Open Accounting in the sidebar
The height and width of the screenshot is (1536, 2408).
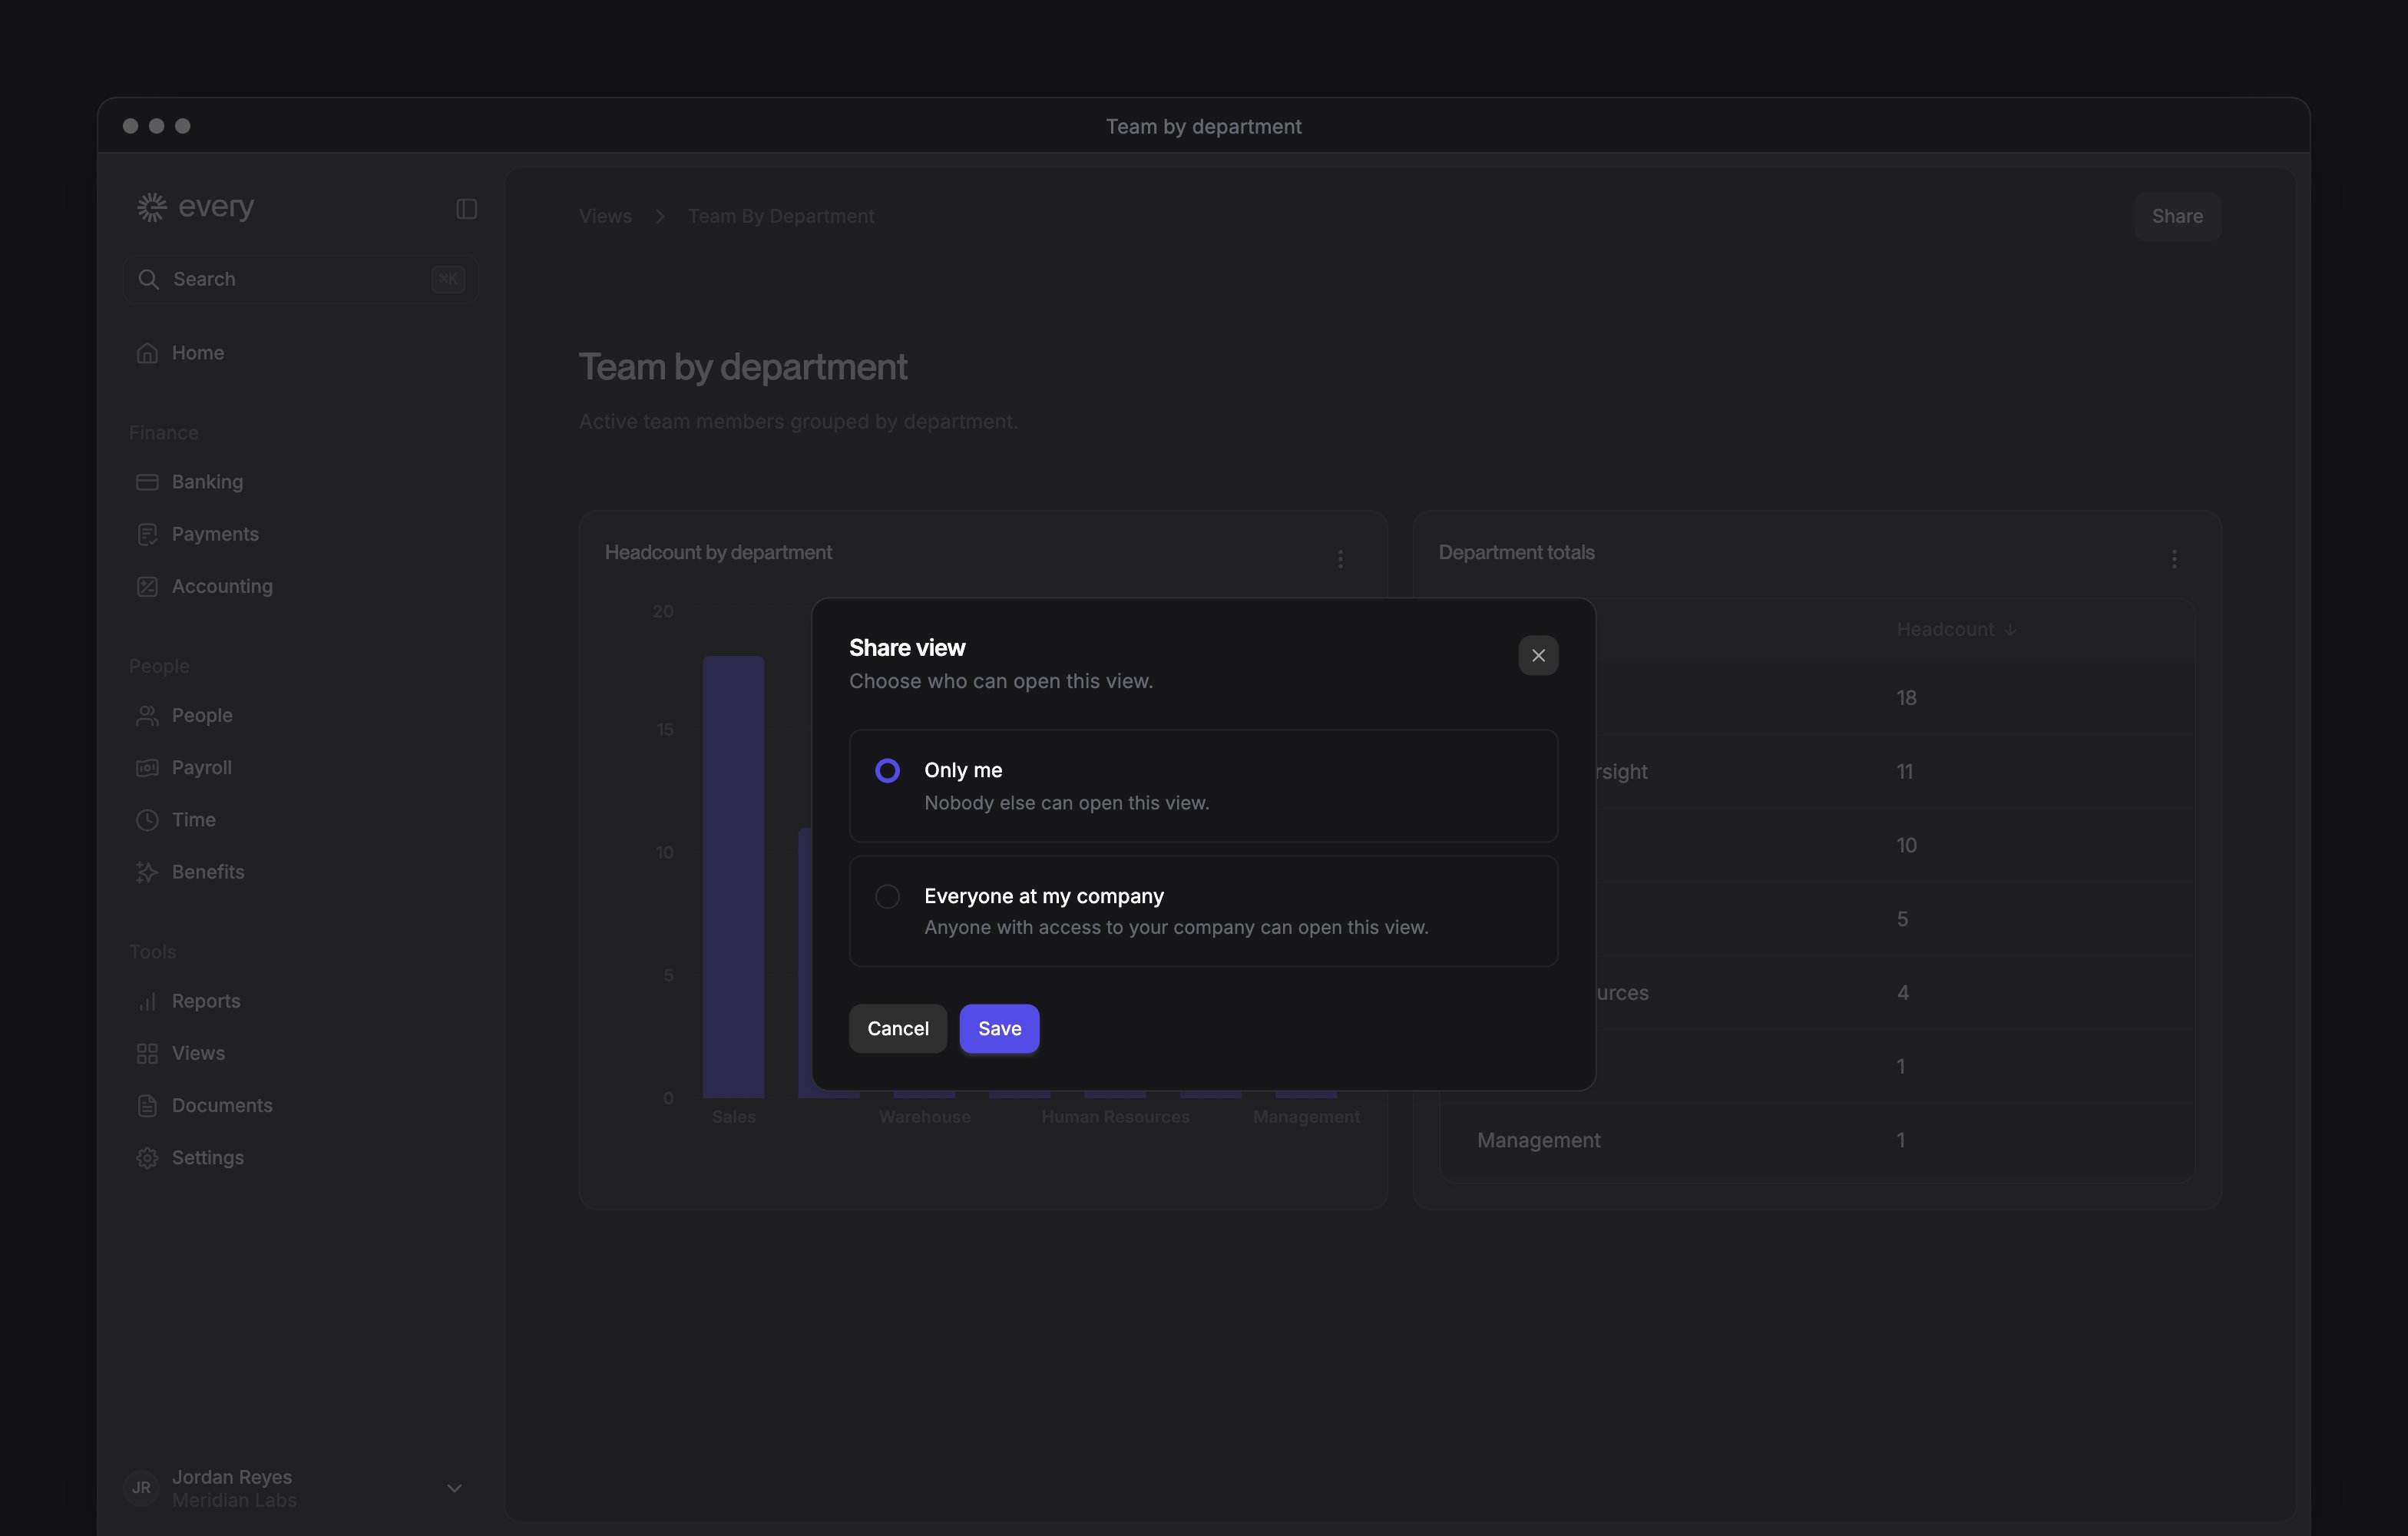[x=300, y=586]
